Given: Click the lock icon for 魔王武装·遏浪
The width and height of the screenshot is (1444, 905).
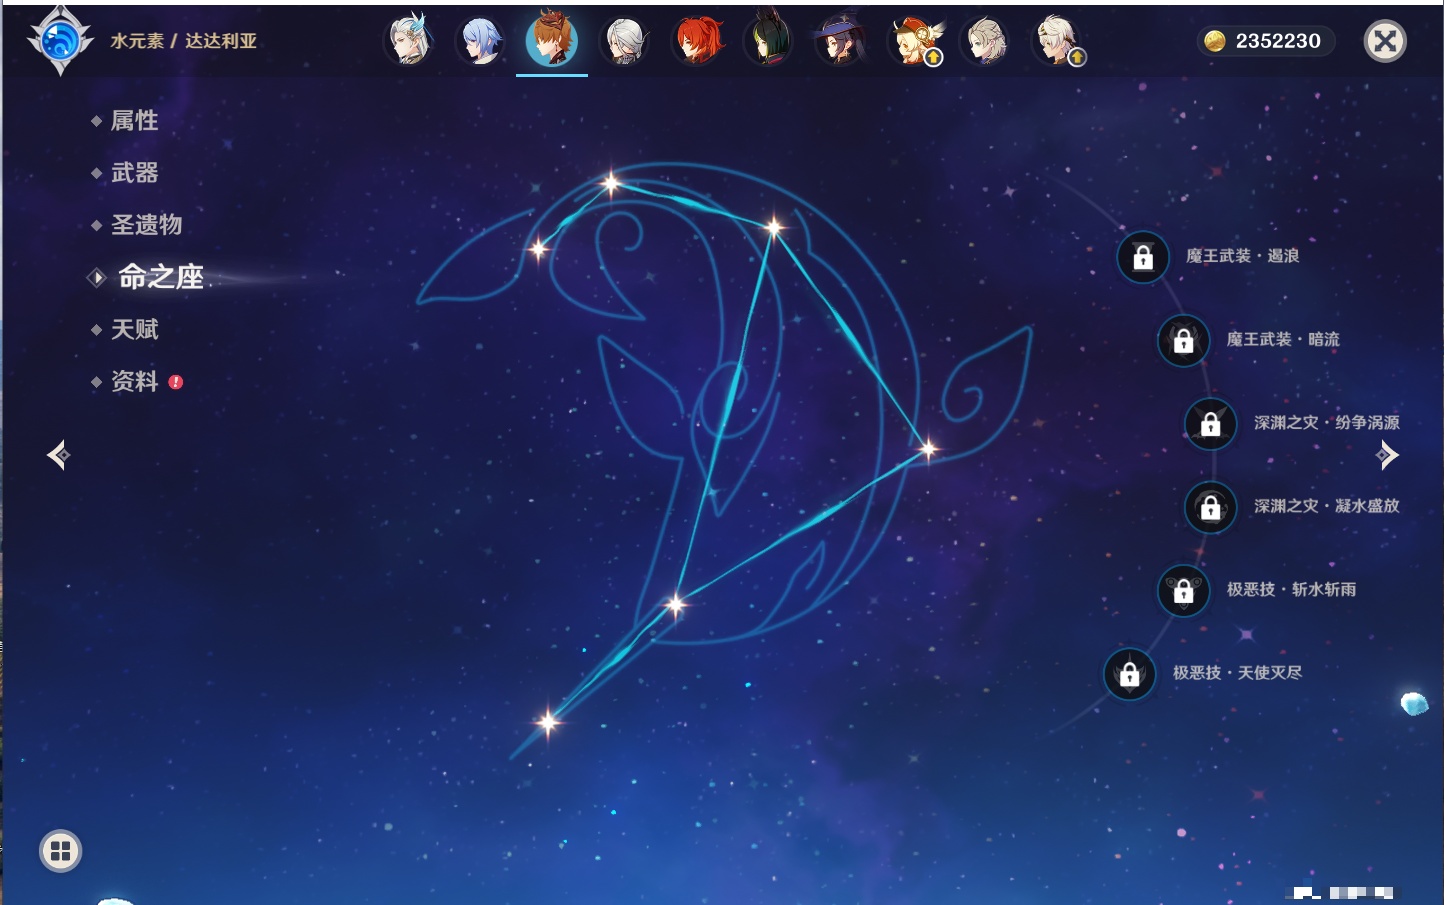Looking at the screenshot, I should (x=1143, y=257).
